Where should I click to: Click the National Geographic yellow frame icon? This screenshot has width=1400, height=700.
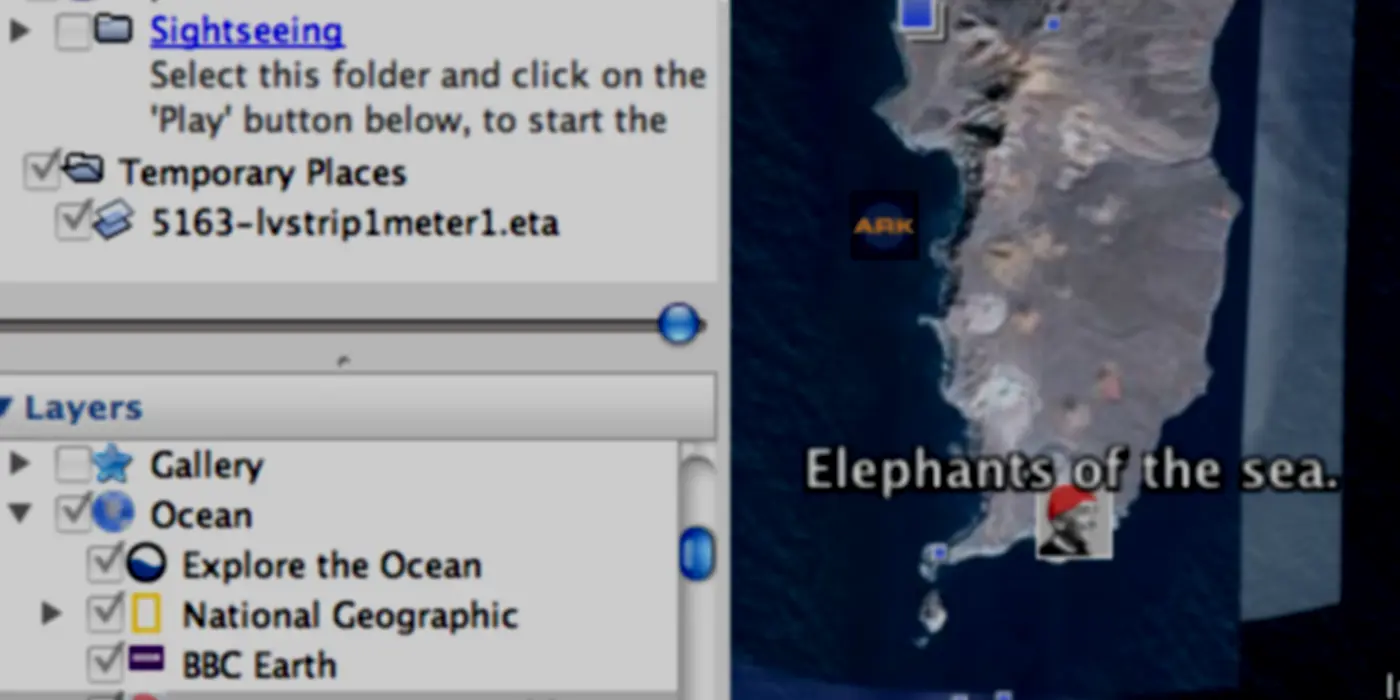tap(145, 614)
